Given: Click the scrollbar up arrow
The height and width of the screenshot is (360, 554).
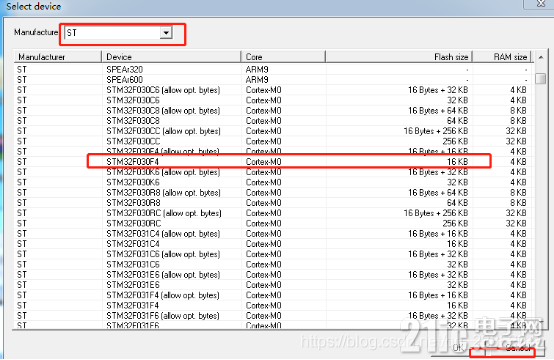Looking at the screenshot, I should point(541,57).
